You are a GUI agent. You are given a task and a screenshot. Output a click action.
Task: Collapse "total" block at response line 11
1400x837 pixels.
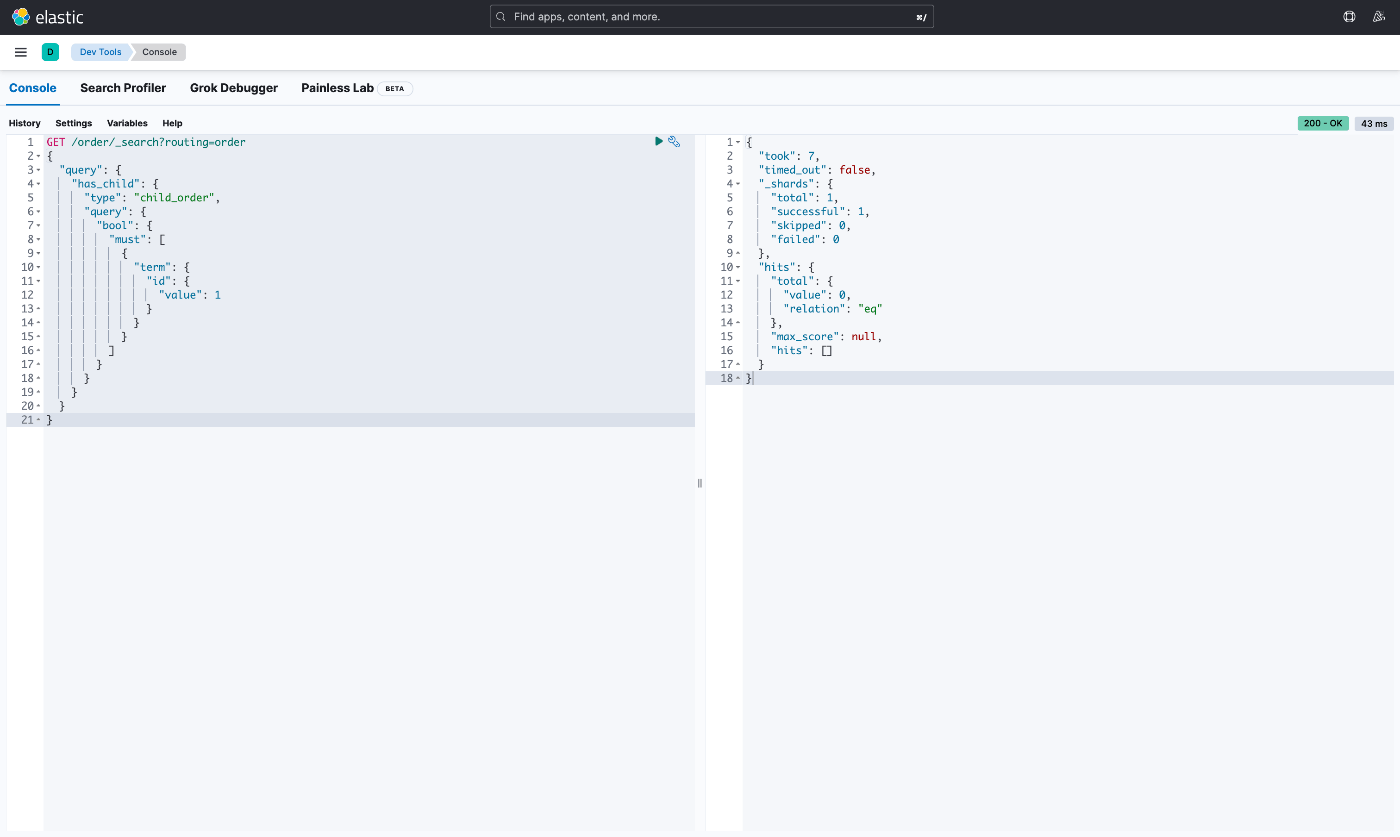pos(738,282)
